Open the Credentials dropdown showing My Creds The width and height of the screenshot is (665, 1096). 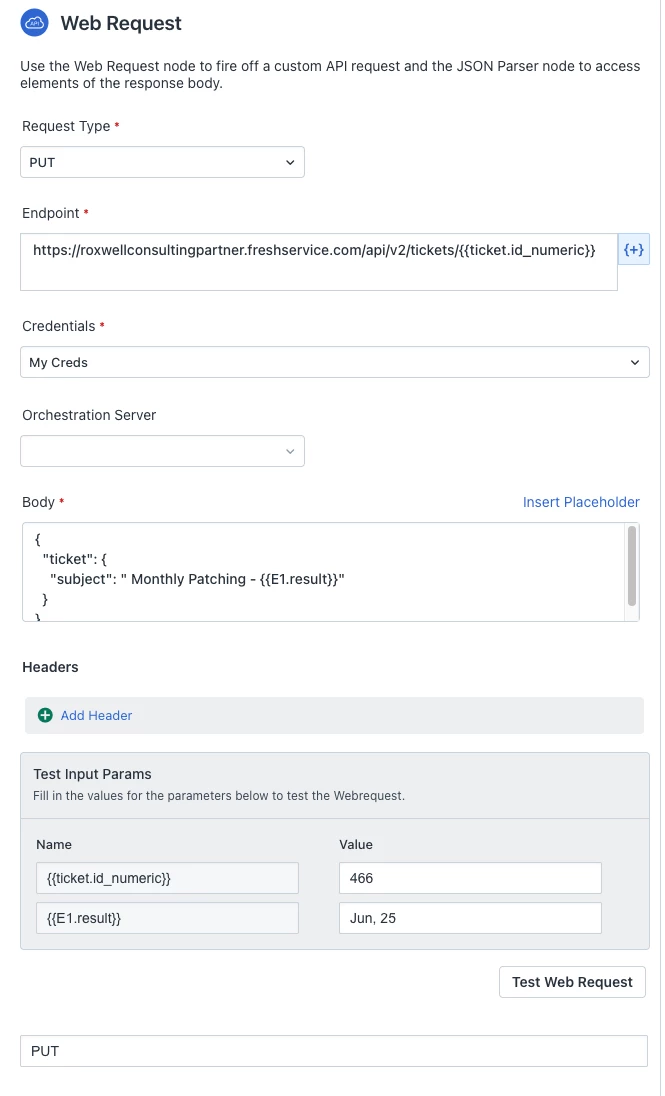[x=335, y=362]
